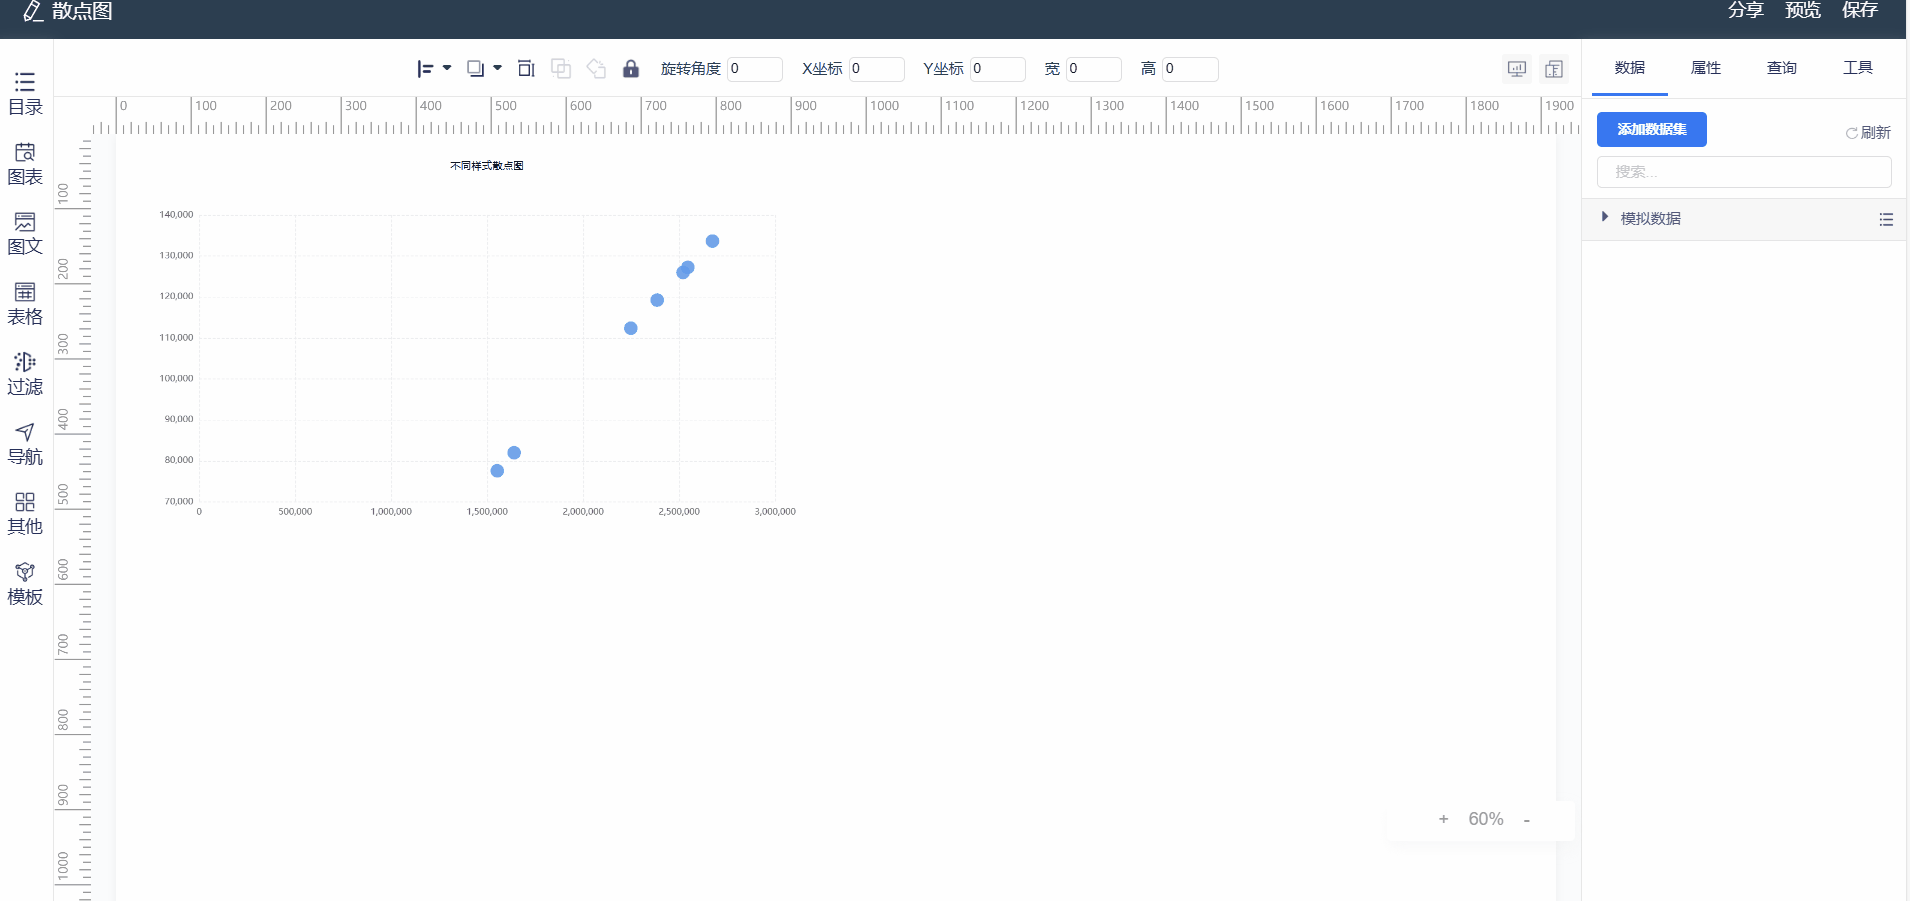Click the 模拟数据 dataset label

(x=1650, y=219)
